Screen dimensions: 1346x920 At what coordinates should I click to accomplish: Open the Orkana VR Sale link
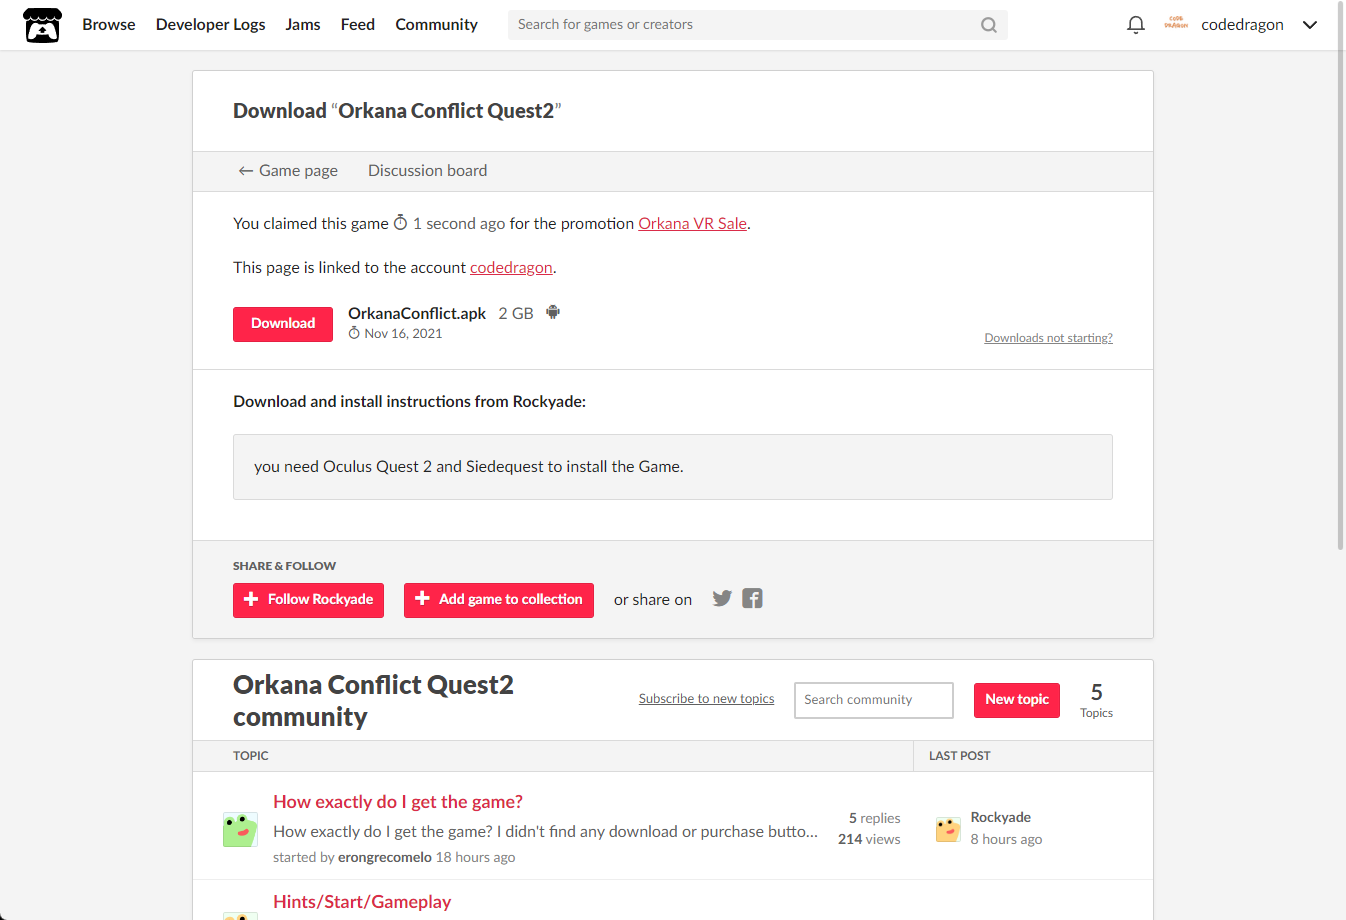[693, 224]
